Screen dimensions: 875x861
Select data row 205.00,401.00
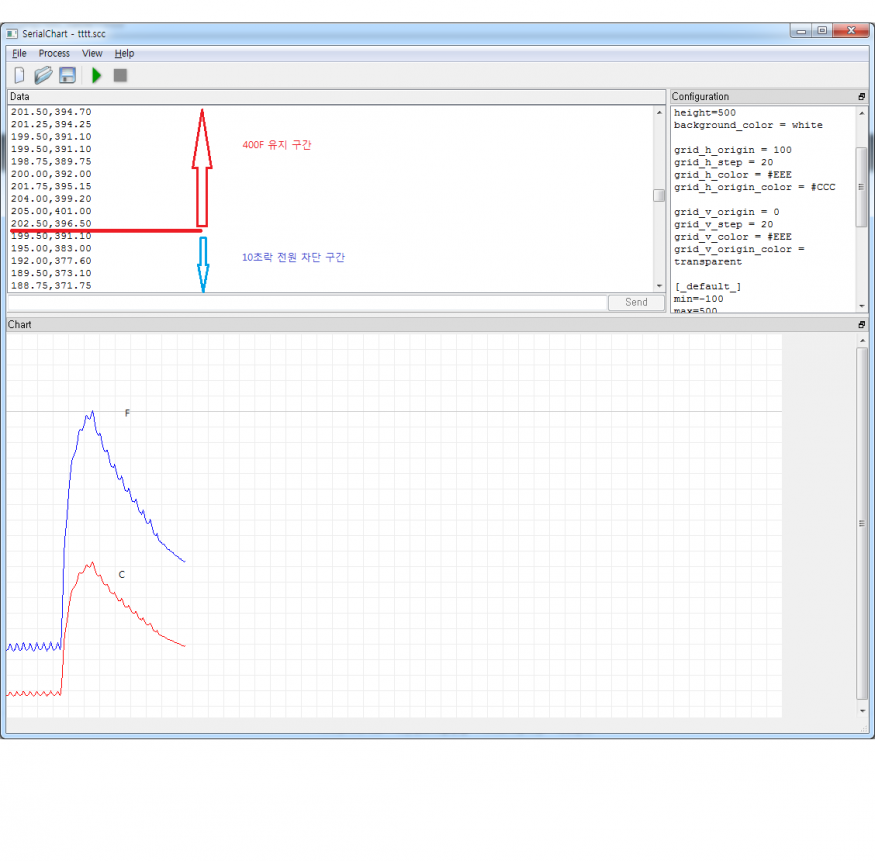(51, 211)
